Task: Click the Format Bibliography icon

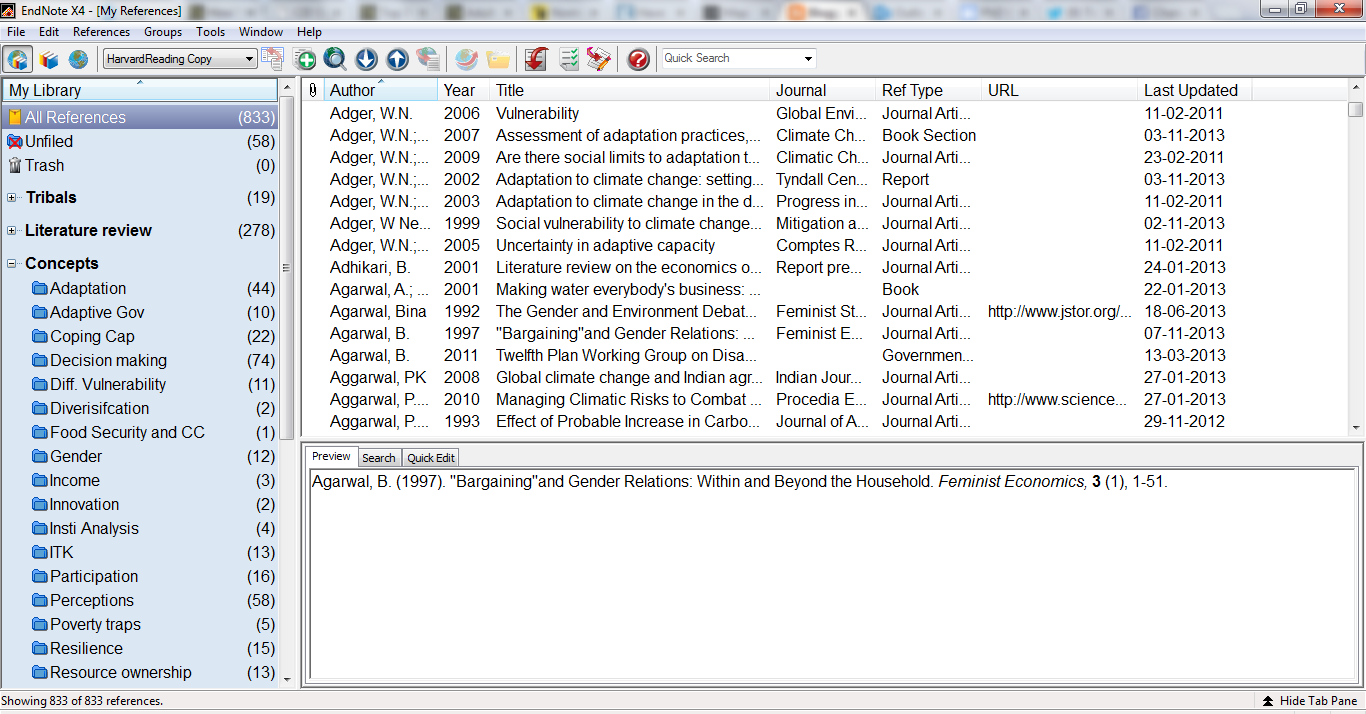Action: click(569, 59)
